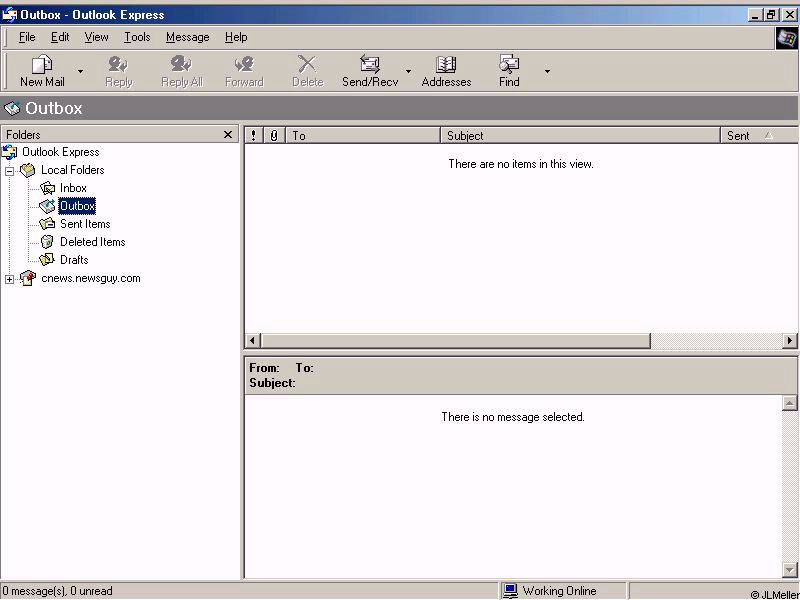Viewport: 800px width, 600px height.
Task: Sort by the priority column header
Action: (x=254, y=136)
